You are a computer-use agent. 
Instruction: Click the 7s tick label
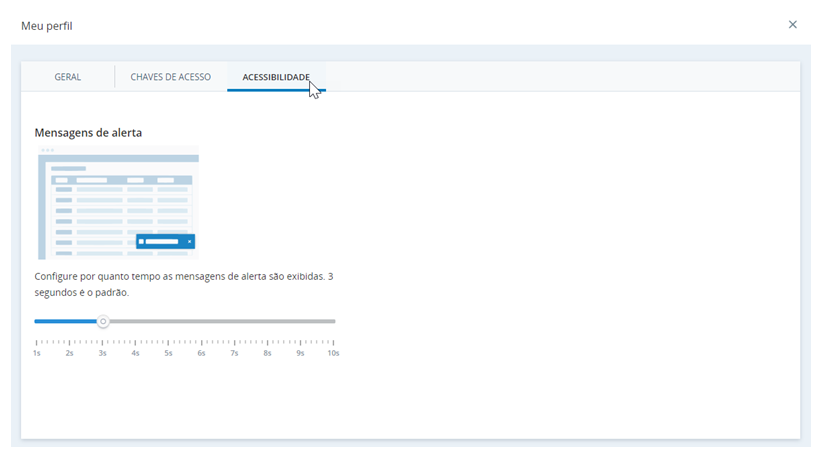tap(234, 353)
